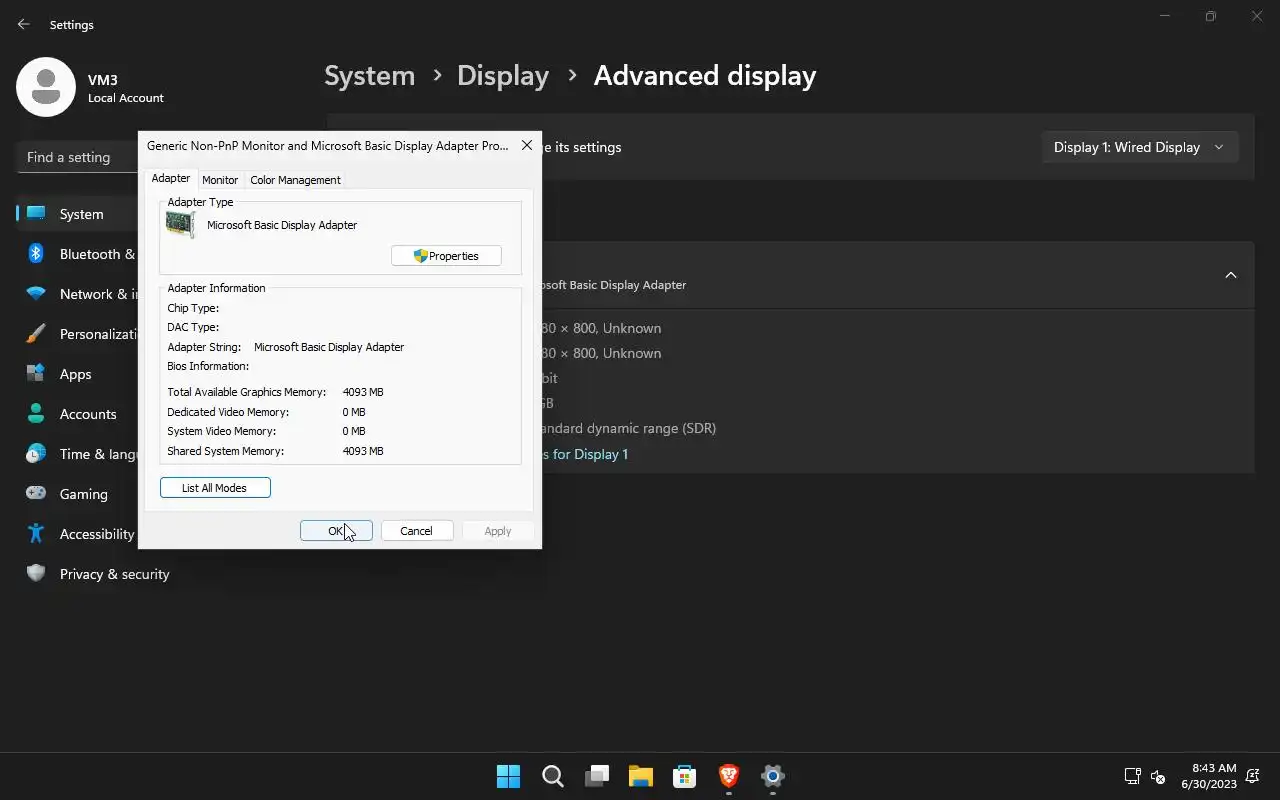Open taskbar Search

552,776
